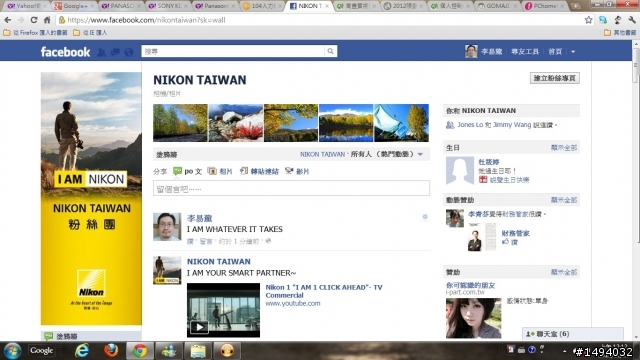
Task: Open the poster of I AM WHATEVER IT TAKES
Action: 199,218
